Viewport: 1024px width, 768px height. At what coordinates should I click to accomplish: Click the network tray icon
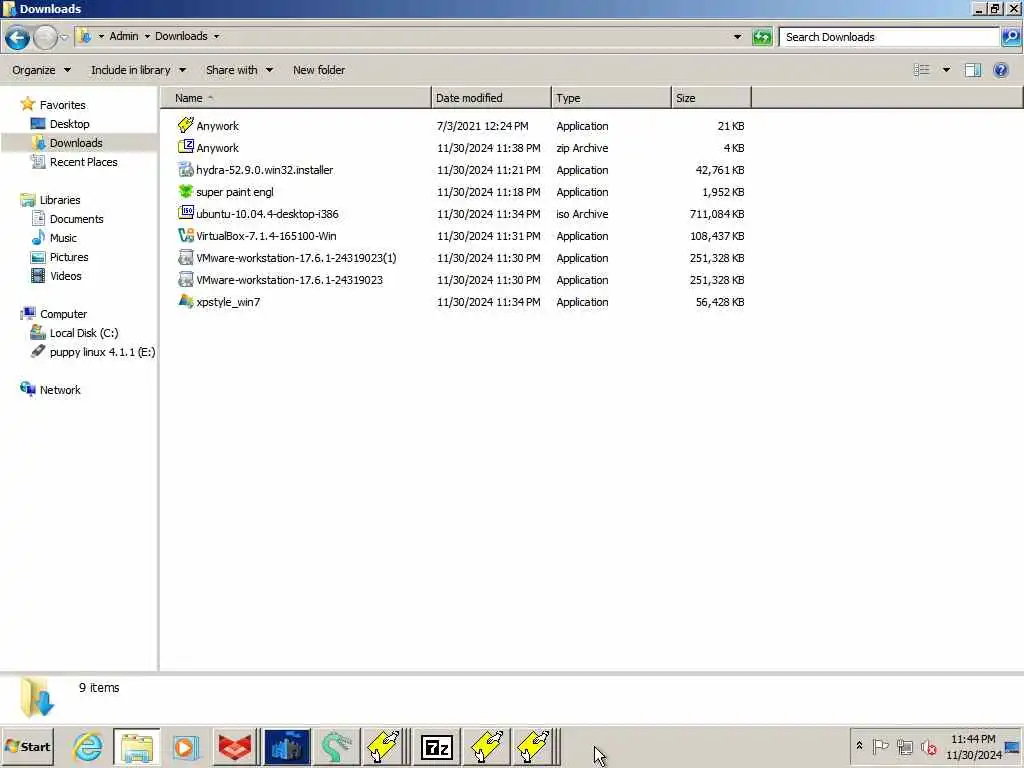coord(904,746)
